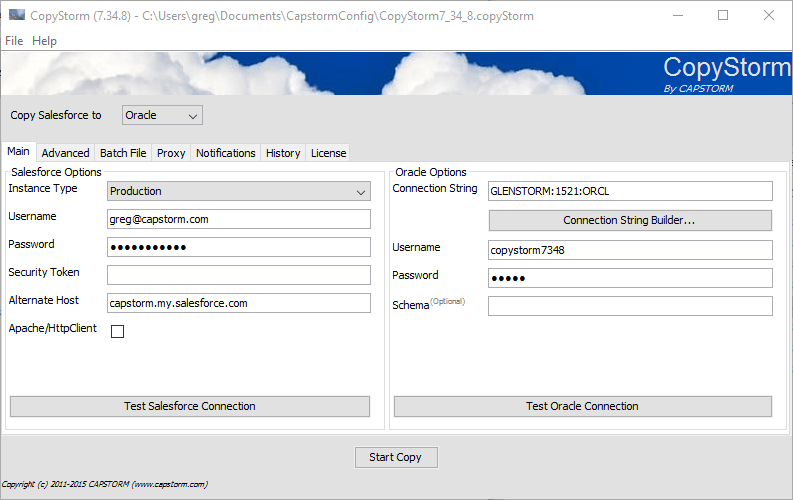Image resolution: width=793 pixels, height=500 pixels.
Task: Close the CopyStorm window
Action: (769, 16)
